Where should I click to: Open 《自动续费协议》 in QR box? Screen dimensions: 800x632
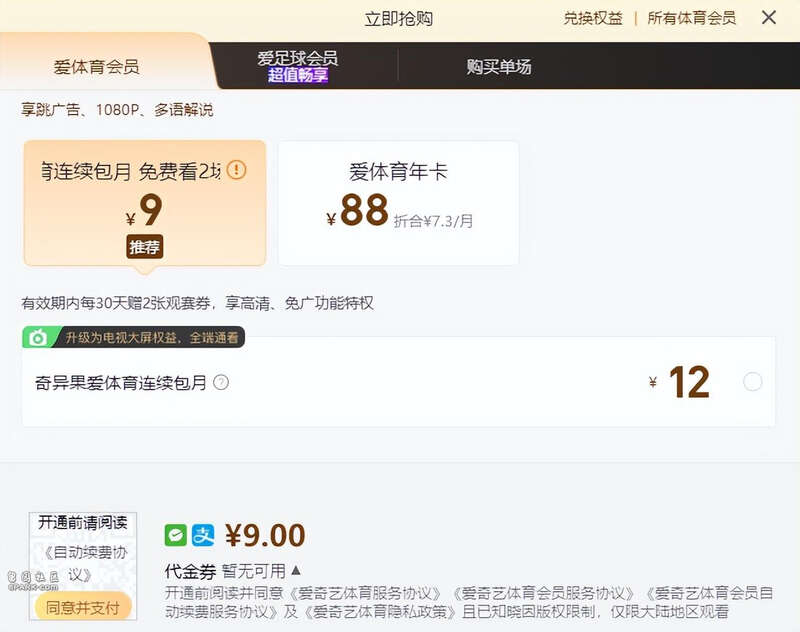83,563
